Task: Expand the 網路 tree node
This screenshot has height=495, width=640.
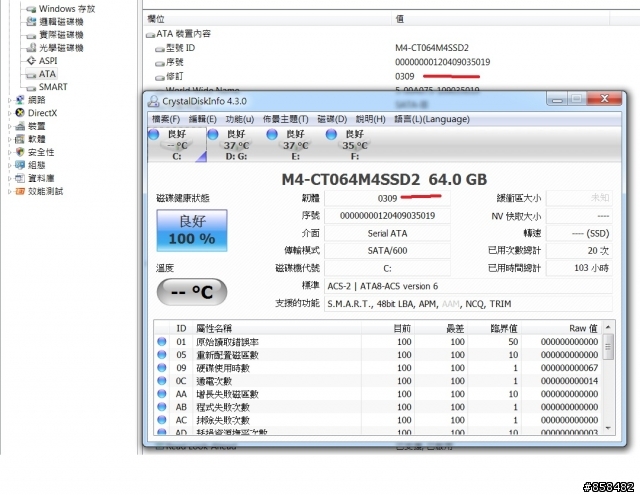Action: click(x=9, y=100)
